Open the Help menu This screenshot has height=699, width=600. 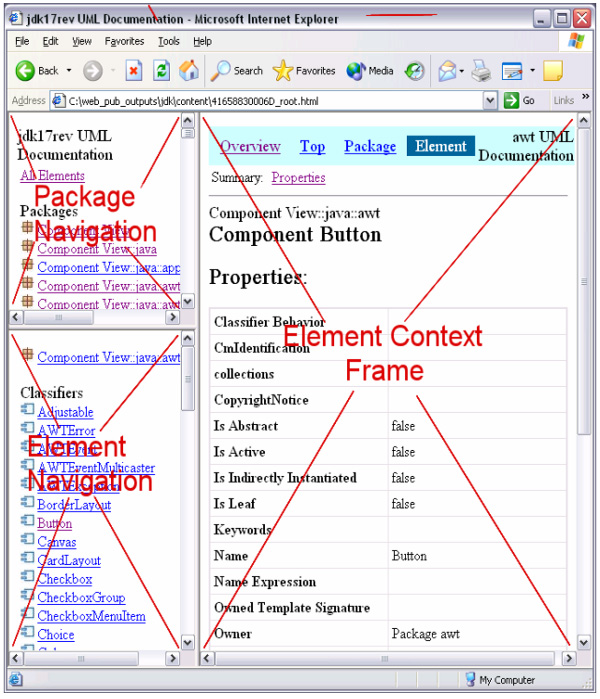pyautogui.click(x=202, y=41)
